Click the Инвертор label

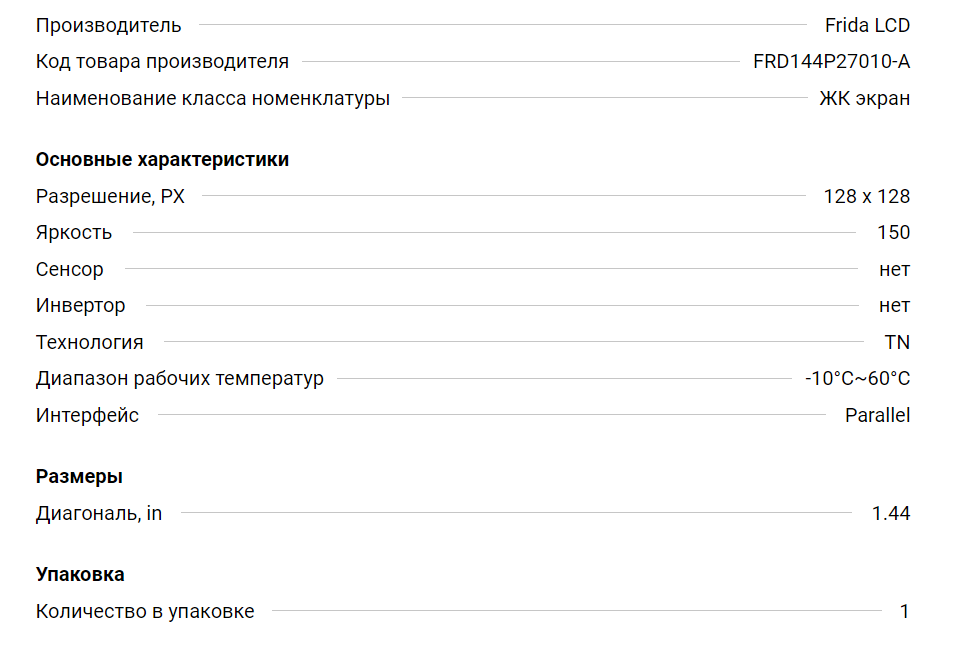pyautogui.click(x=81, y=306)
